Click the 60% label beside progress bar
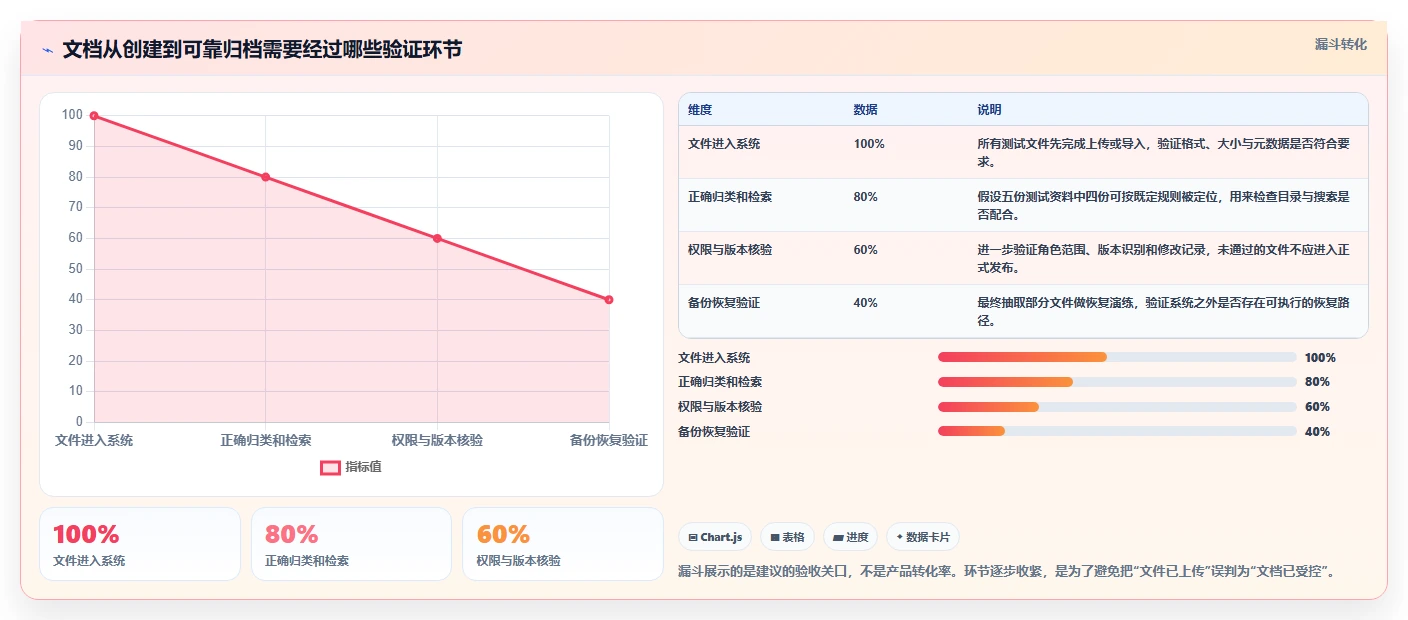 (1317, 407)
